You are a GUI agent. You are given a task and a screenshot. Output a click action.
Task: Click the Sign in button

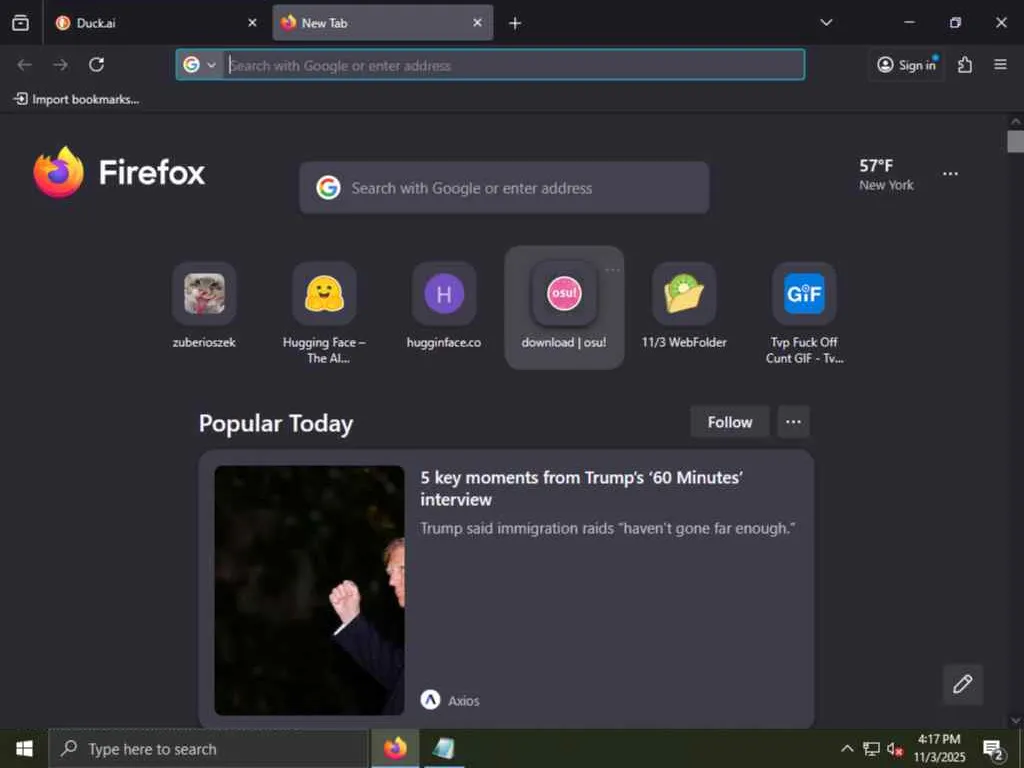[906, 65]
